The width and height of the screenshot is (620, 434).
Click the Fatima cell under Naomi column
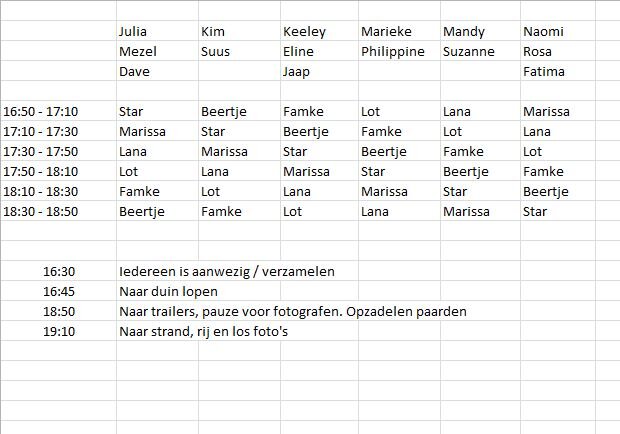point(558,72)
